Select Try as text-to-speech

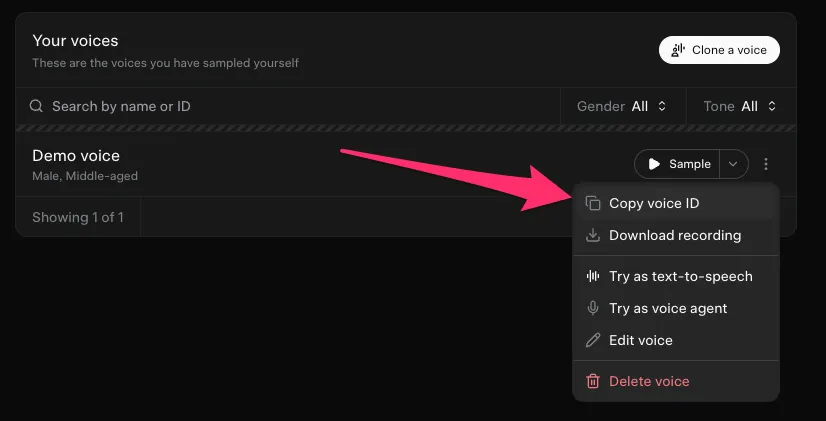676,276
